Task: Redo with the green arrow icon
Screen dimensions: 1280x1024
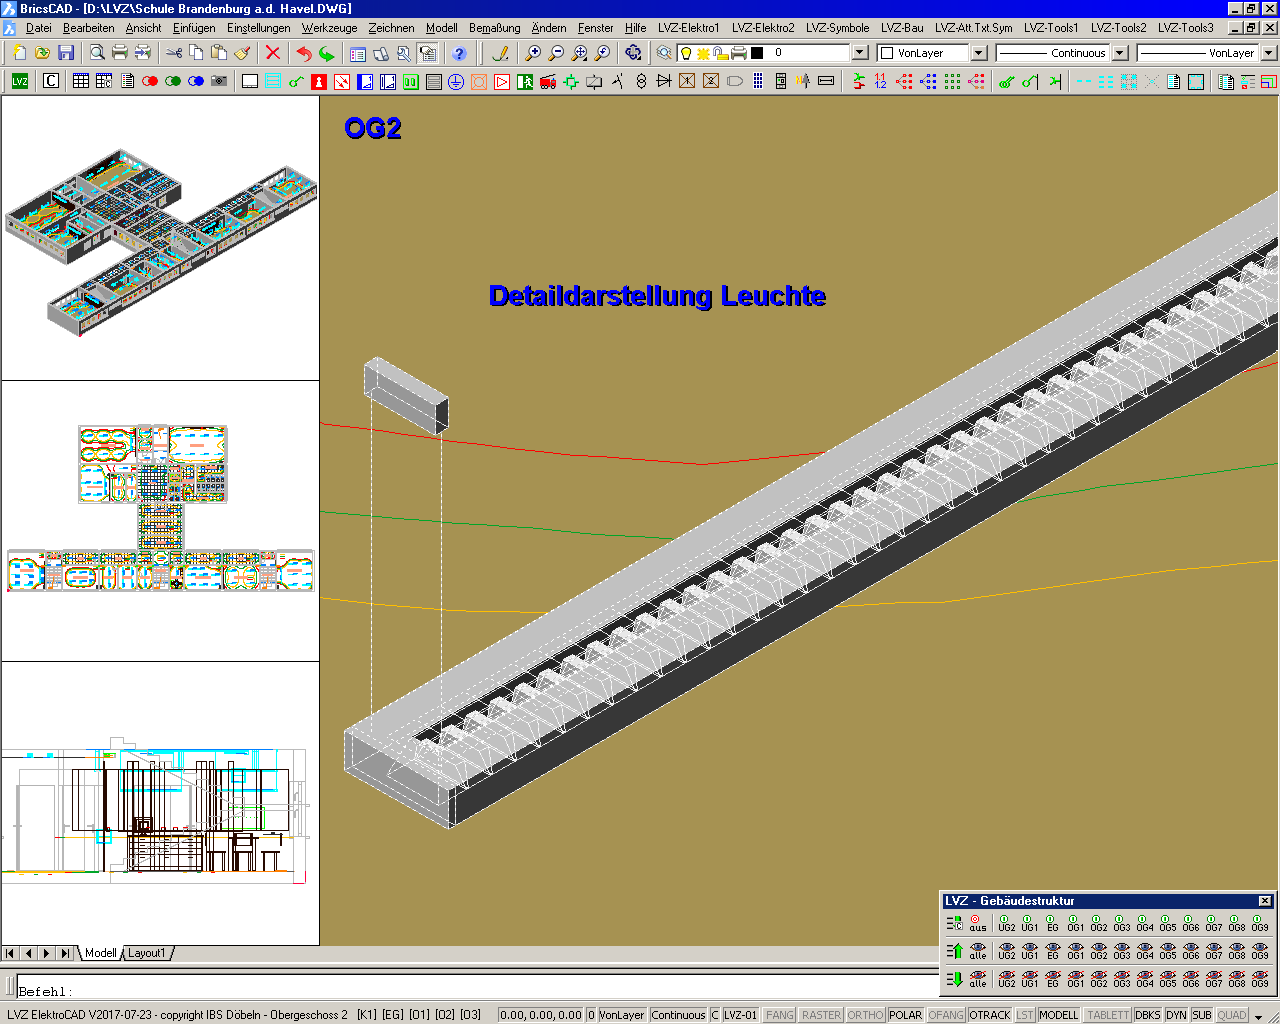Action: tap(327, 53)
